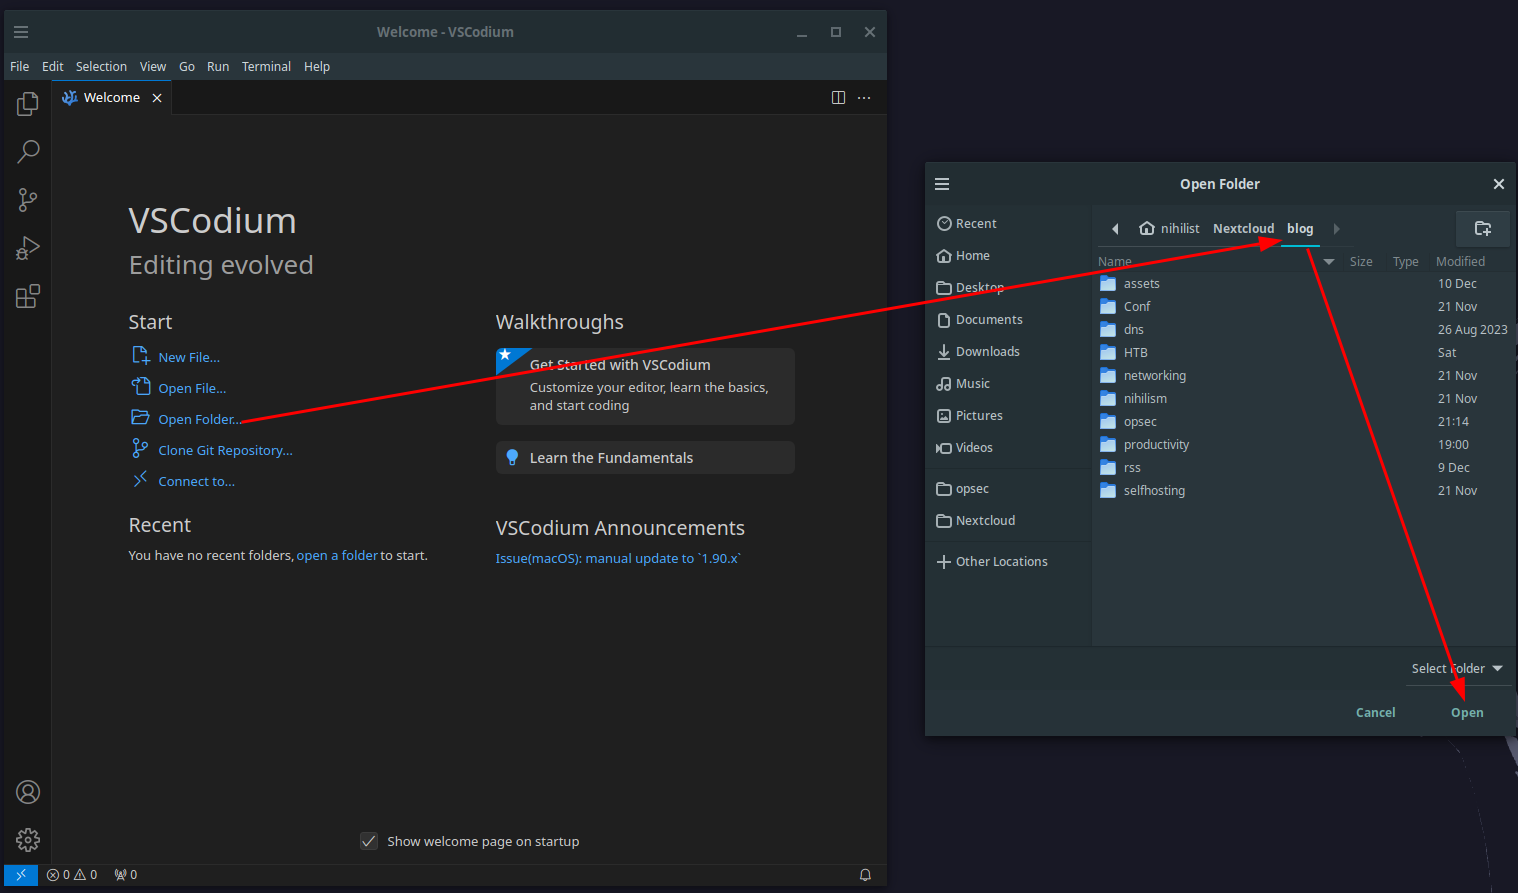Viewport: 1518px width, 893px height.
Task: Sort the list by the Name column
Action: click(x=1216, y=262)
